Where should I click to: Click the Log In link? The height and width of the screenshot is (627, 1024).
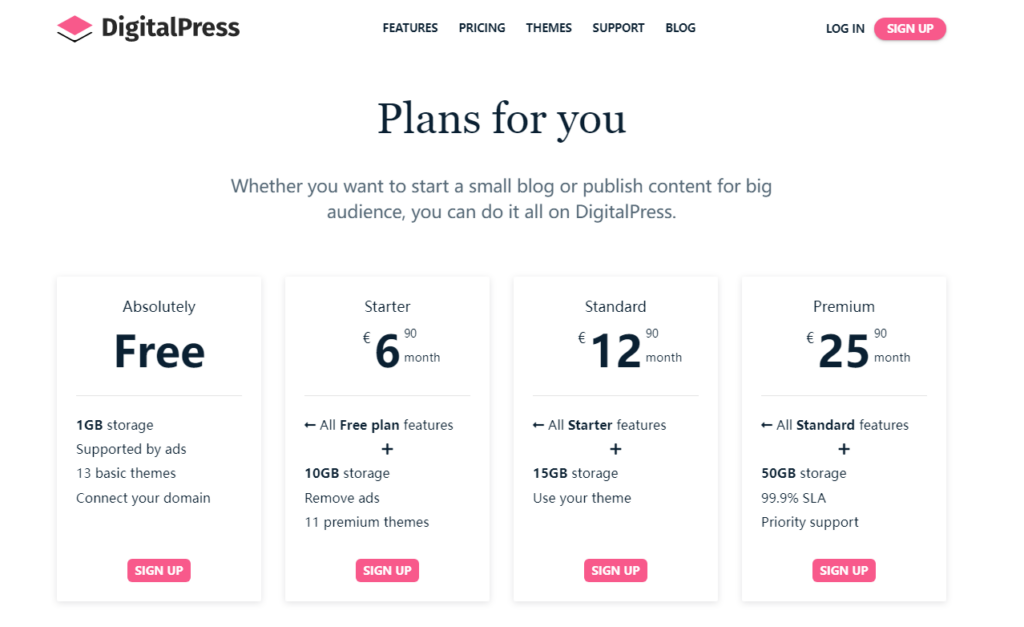tap(845, 29)
